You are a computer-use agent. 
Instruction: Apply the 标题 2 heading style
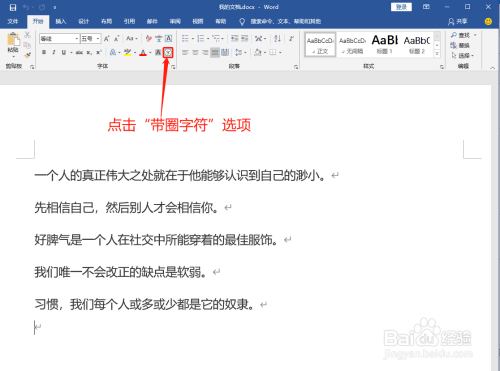417,44
